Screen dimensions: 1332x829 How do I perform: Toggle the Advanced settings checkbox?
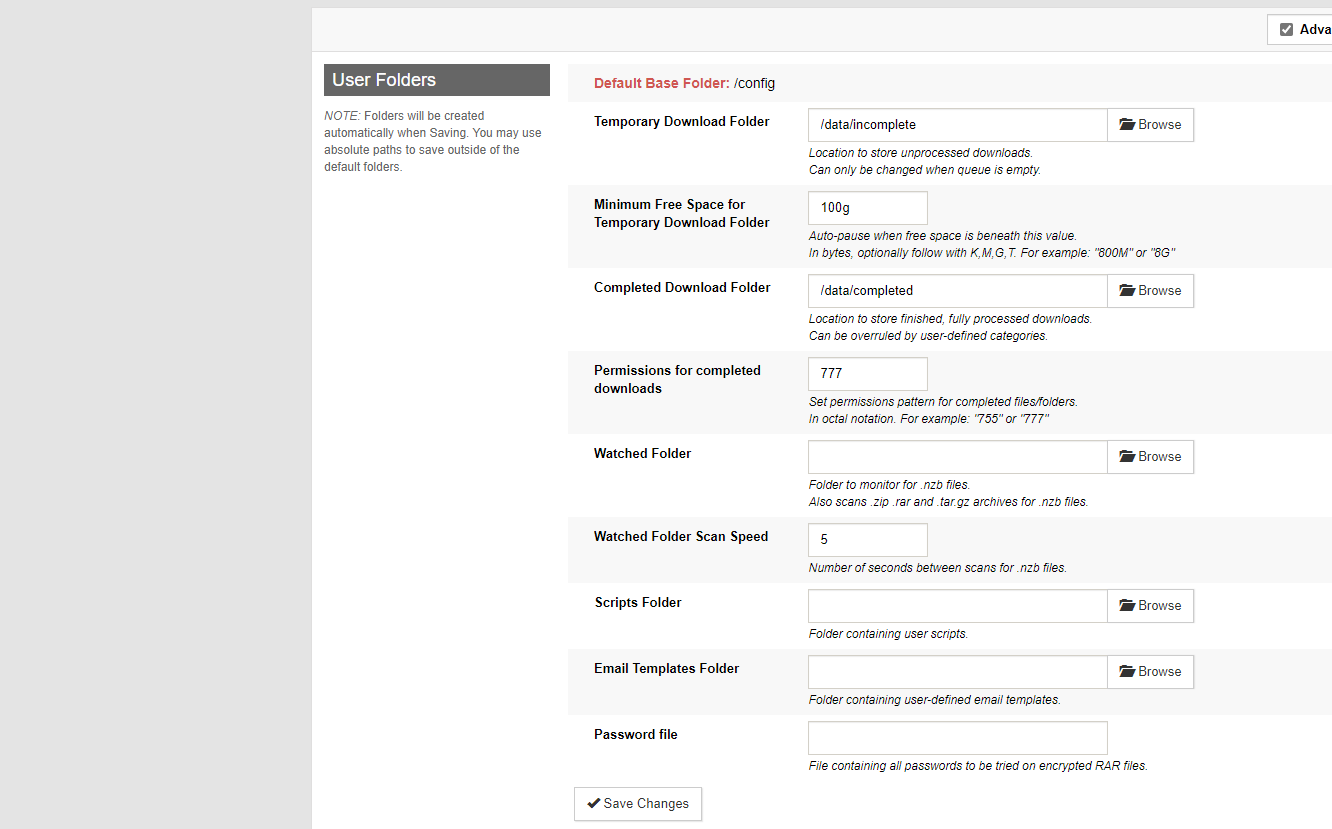coord(1286,30)
